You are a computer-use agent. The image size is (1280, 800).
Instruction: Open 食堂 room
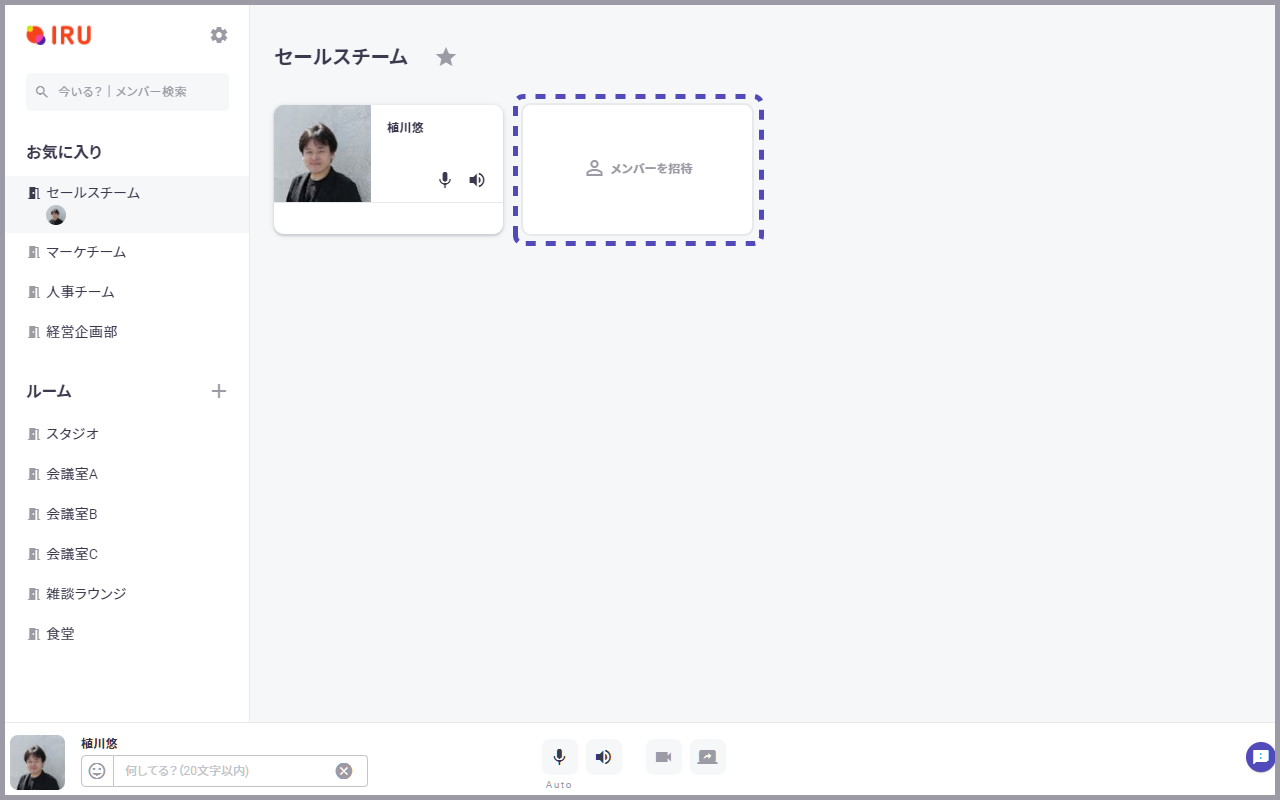pyautogui.click(x=127, y=634)
